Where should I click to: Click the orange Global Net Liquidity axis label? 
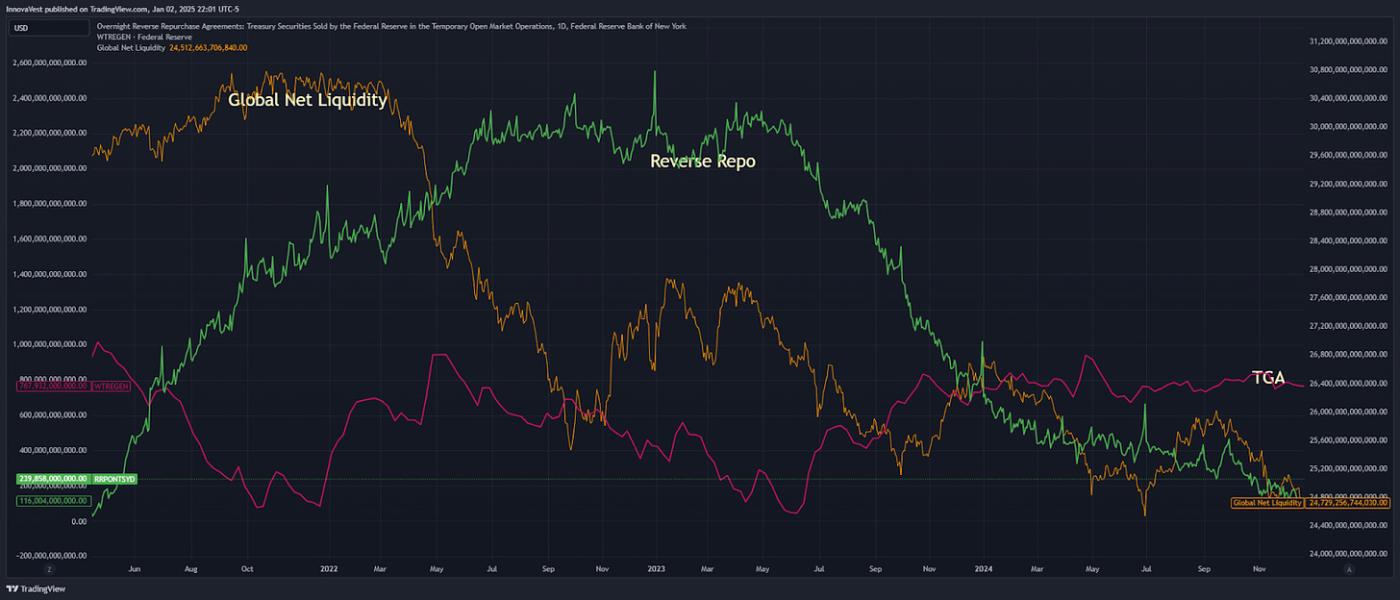tap(1267, 502)
